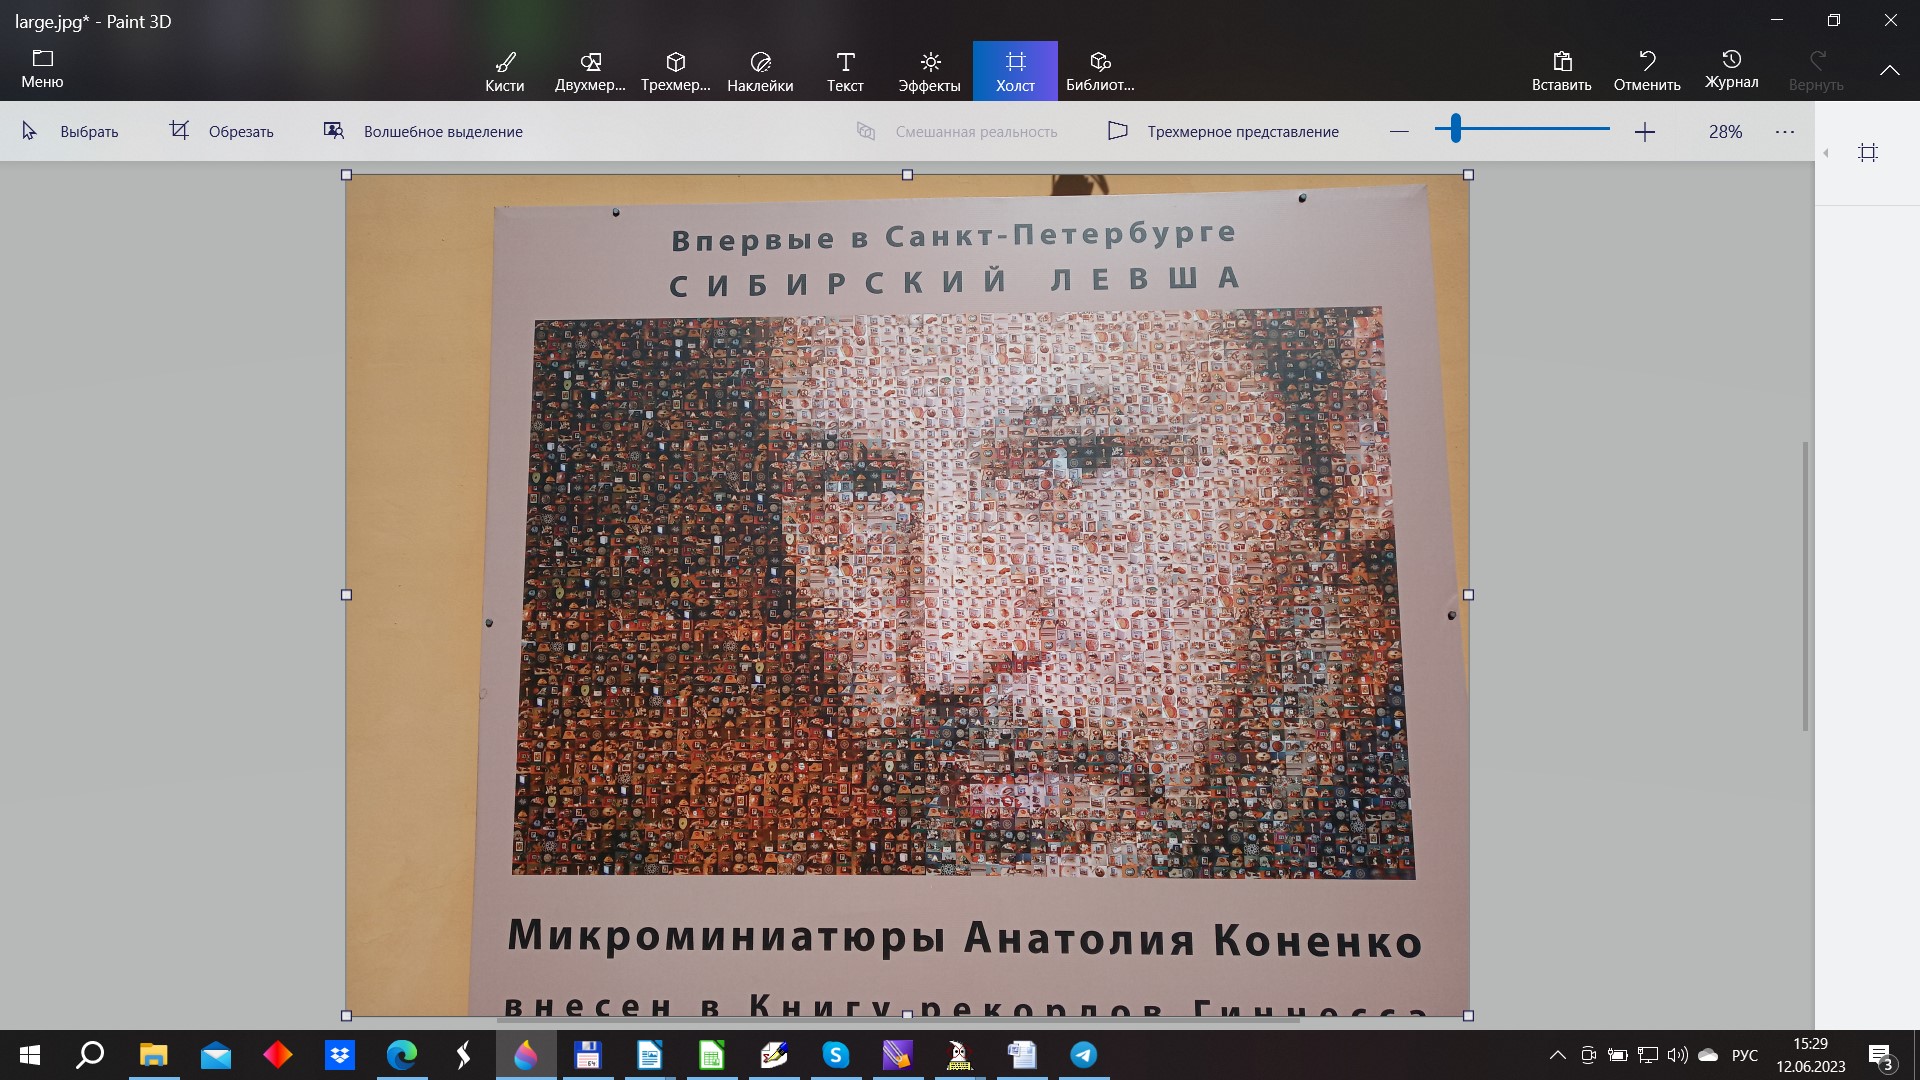The height and width of the screenshot is (1080, 1920).
Task: Click the 28% zoom value field
Action: click(1725, 131)
